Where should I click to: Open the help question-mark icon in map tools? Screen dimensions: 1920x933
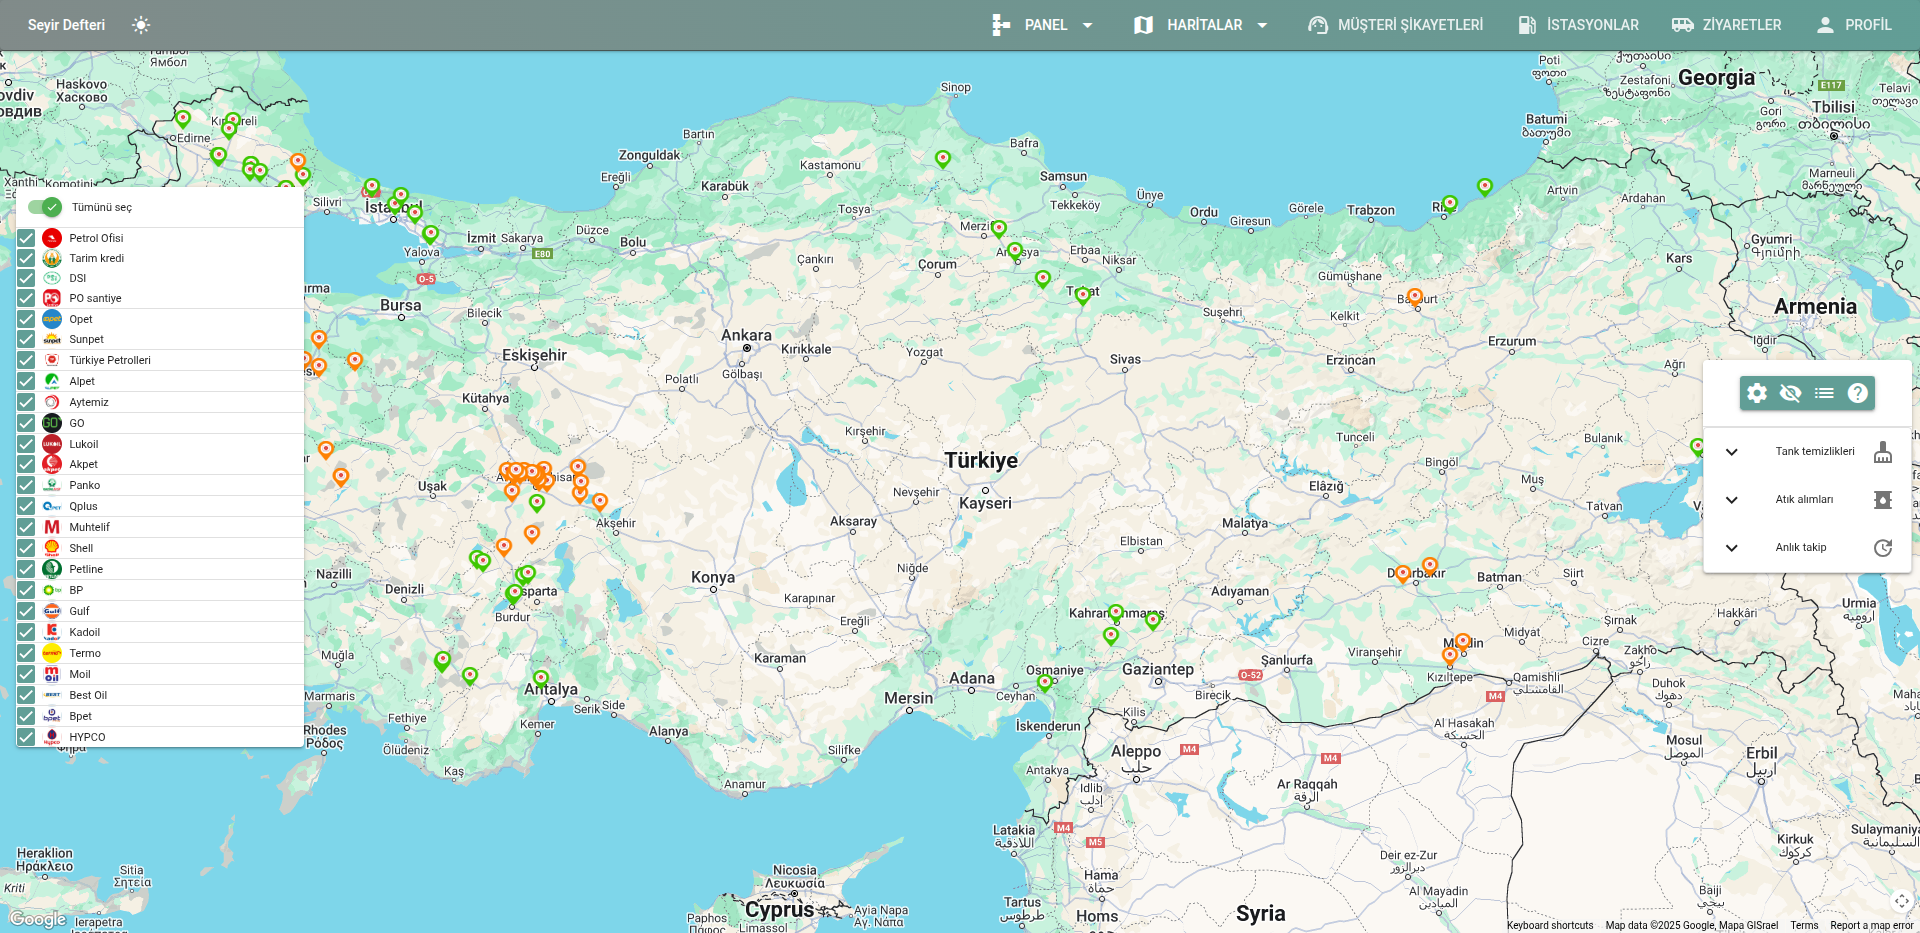[x=1858, y=393]
